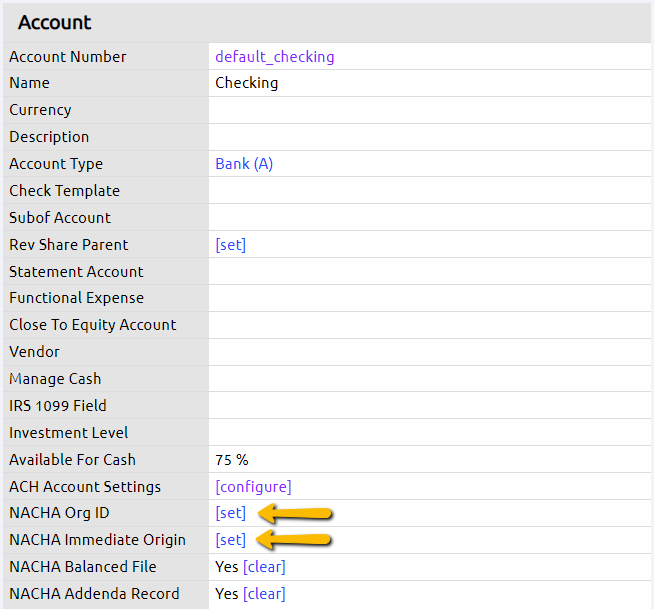Screen dimensions: 654x609
Task: Click the 'Account Number' field label
Action: pyautogui.click(x=68, y=57)
